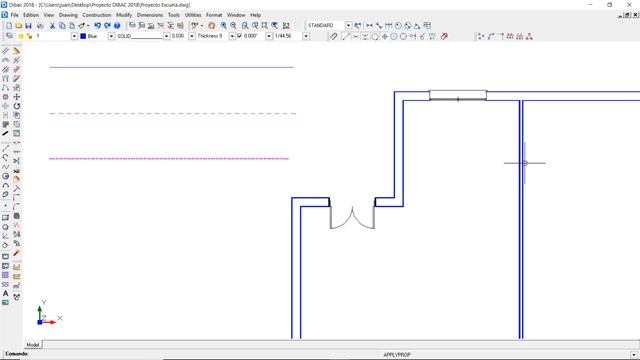Open the View menu
The image size is (640, 360).
point(49,15)
